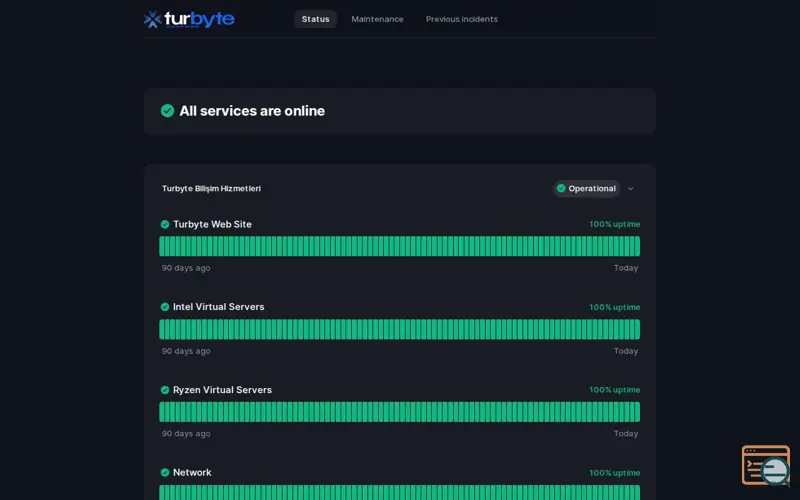The image size is (800, 500).
Task: Click 100% uptime for Intel Virtual Servers
Action: click(x=614, y=307)
